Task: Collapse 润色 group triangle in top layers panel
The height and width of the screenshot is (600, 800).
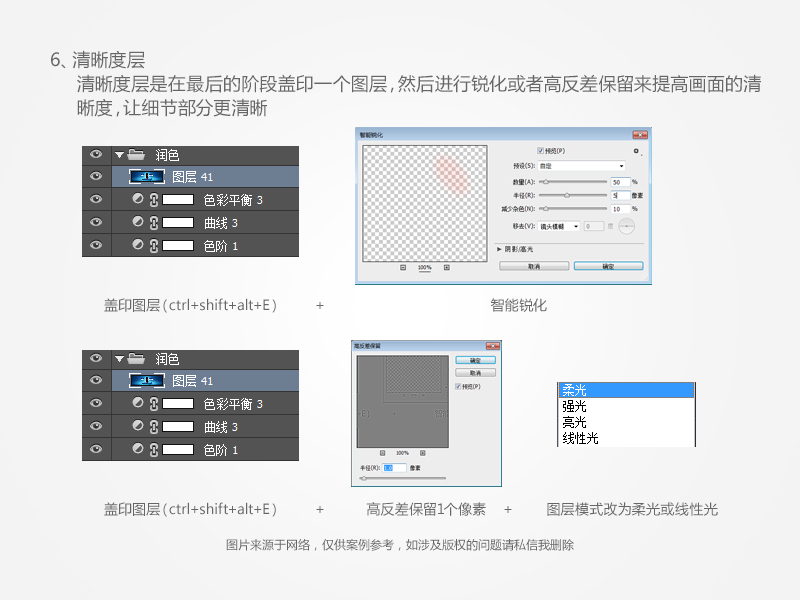Action: pyautogui.click(x=119, y=155)
